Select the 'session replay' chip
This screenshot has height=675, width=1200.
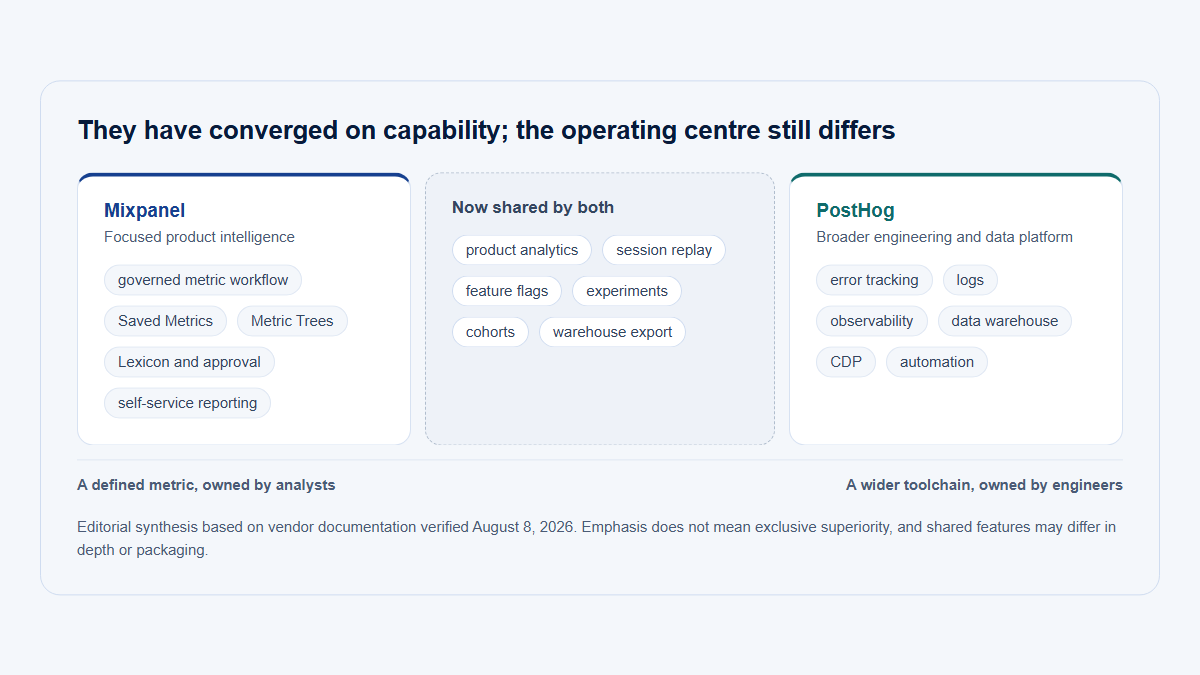pos(664,250)
